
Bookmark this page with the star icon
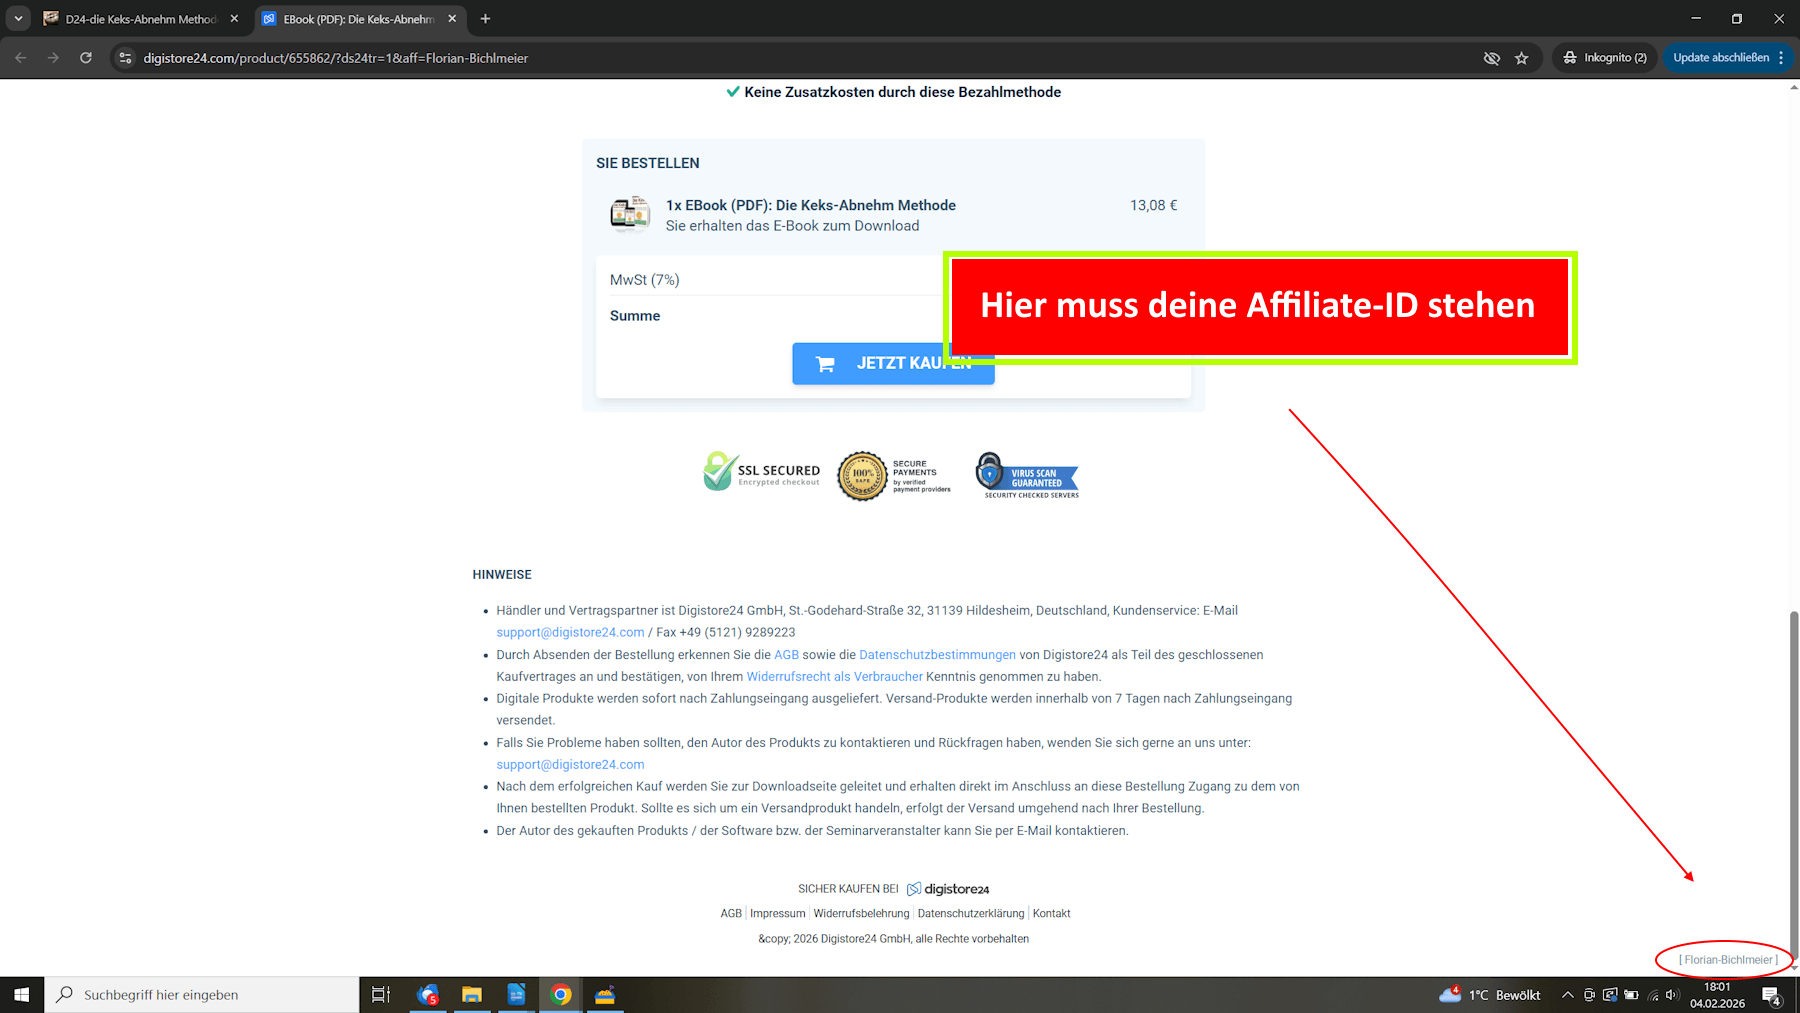coord(1523,58)
